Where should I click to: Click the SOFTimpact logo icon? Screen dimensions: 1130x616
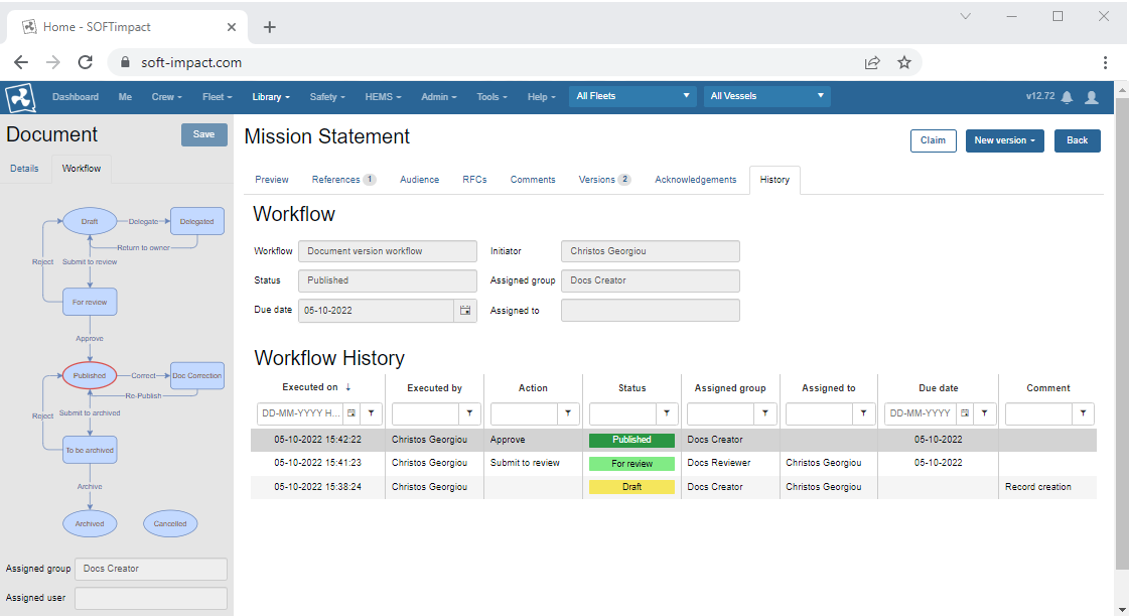(x=20, y=97)
